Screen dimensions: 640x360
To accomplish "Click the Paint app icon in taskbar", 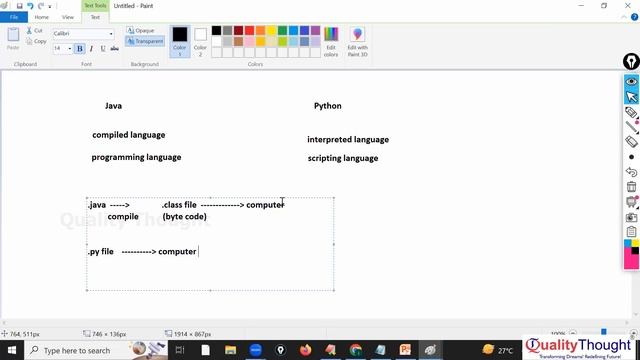I will (430, 350).
